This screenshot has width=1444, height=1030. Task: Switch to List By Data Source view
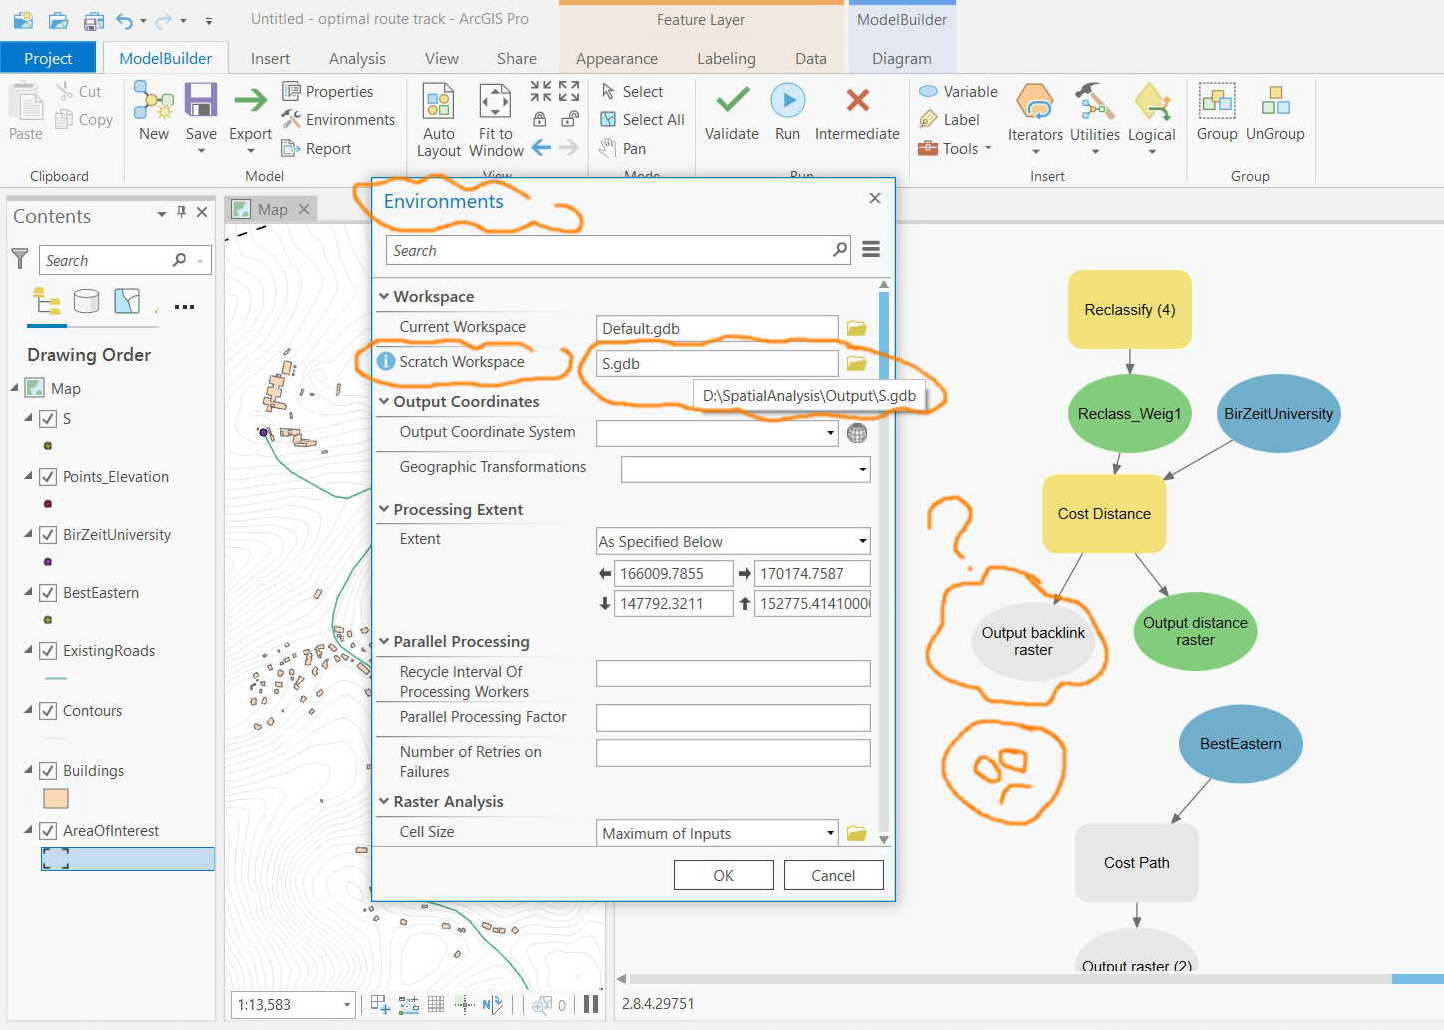[87, 301]
